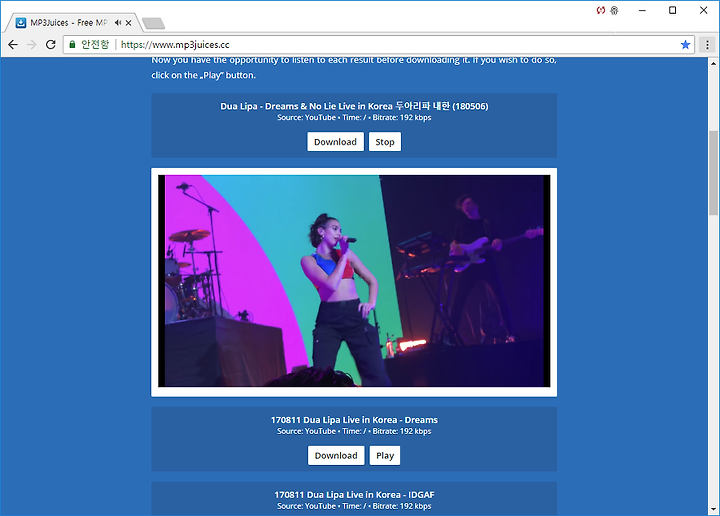Viewport: 720px width, 516px height.
Task: Click the red extension icon in the title bar
Action: coord(601,10)
